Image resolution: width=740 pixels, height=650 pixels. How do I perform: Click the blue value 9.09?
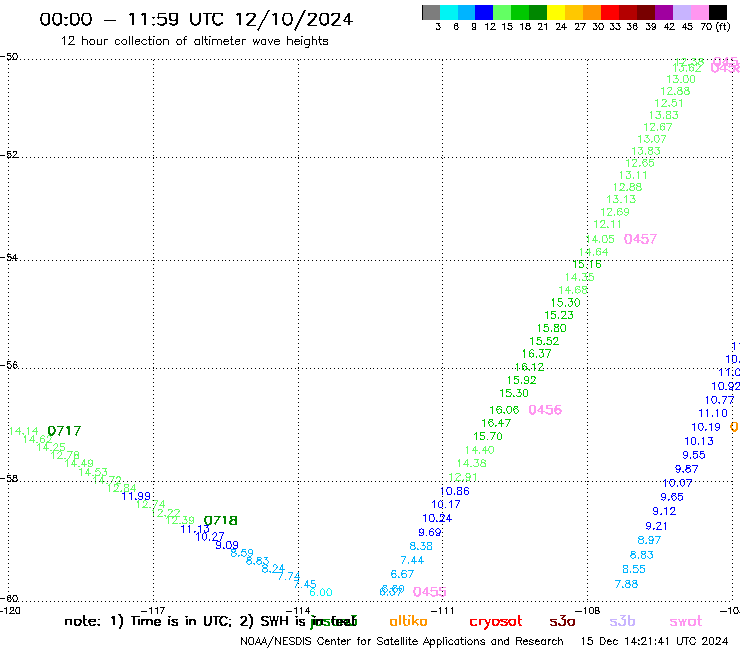click(227, 545)
